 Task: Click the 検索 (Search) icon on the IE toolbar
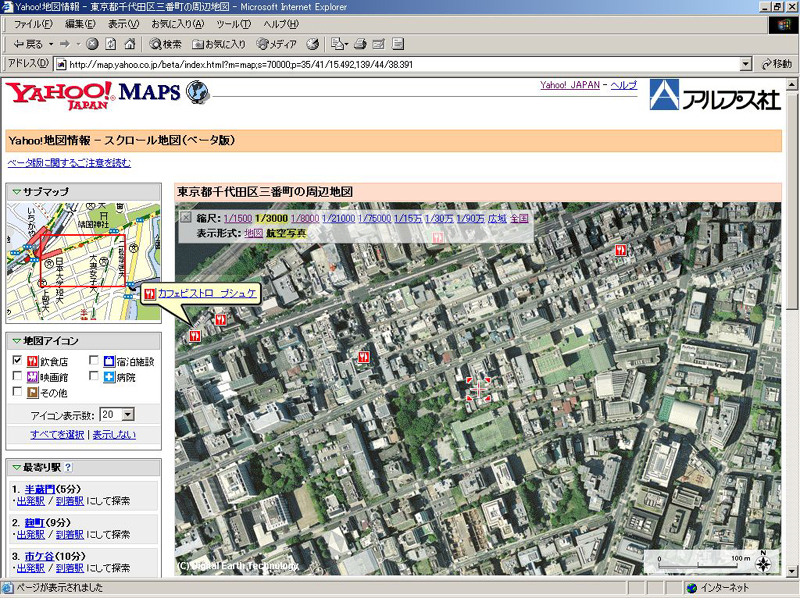(x=165, y=43)
